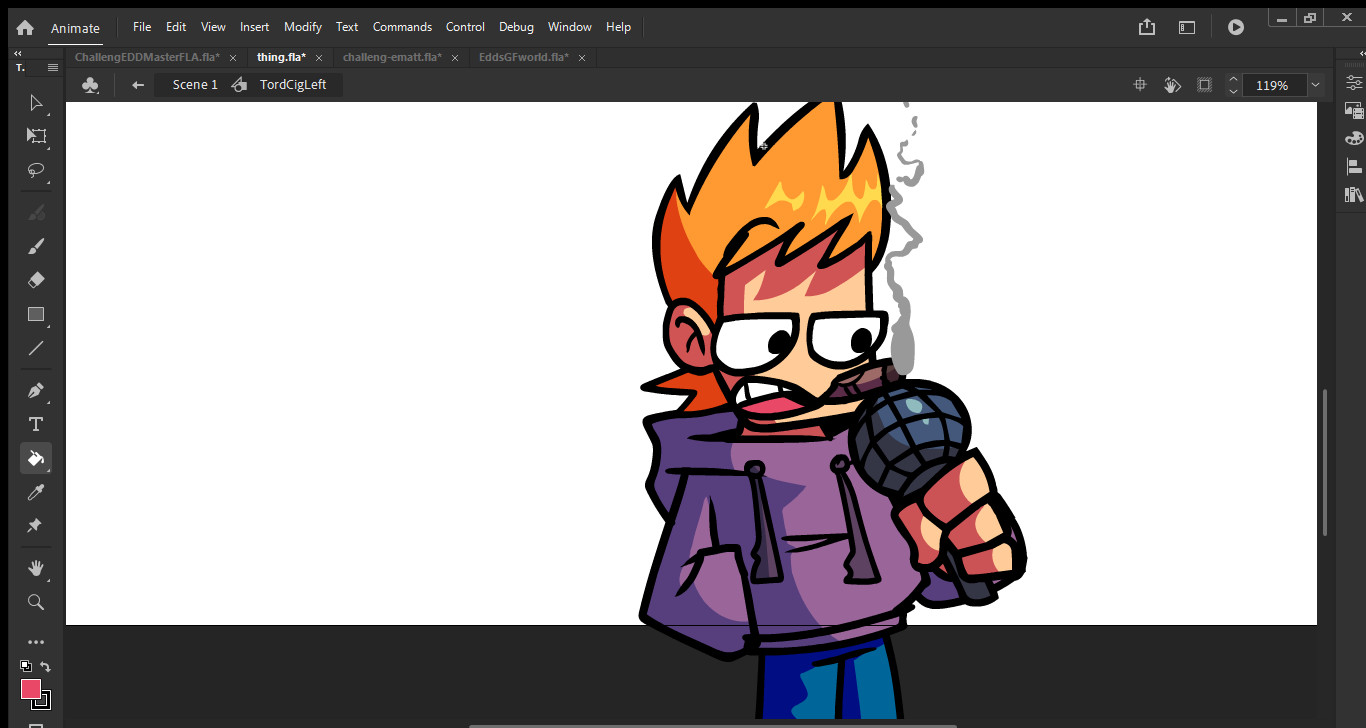The height and width of the screenshot is (728, 1366).
Task: Select the Eraser tool
Action: coord(36,280)
